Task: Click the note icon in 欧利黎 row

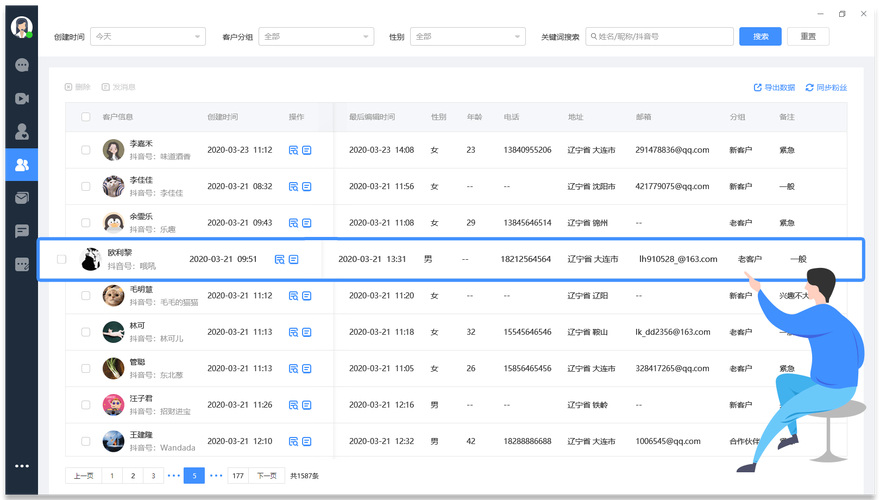Action: pos(294,259)
